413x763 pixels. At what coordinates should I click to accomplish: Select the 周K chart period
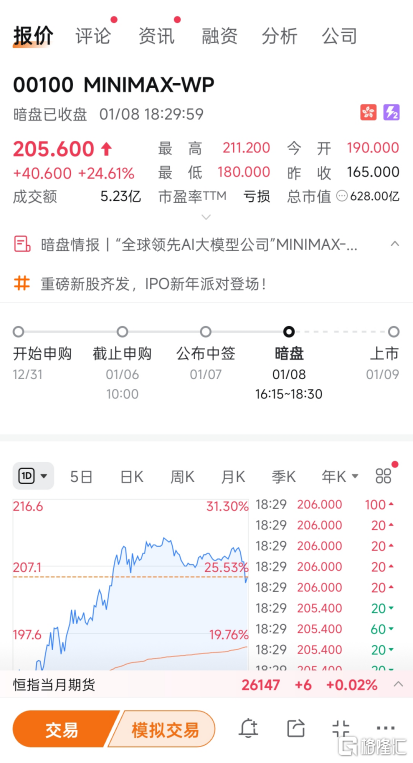[182, 476]
